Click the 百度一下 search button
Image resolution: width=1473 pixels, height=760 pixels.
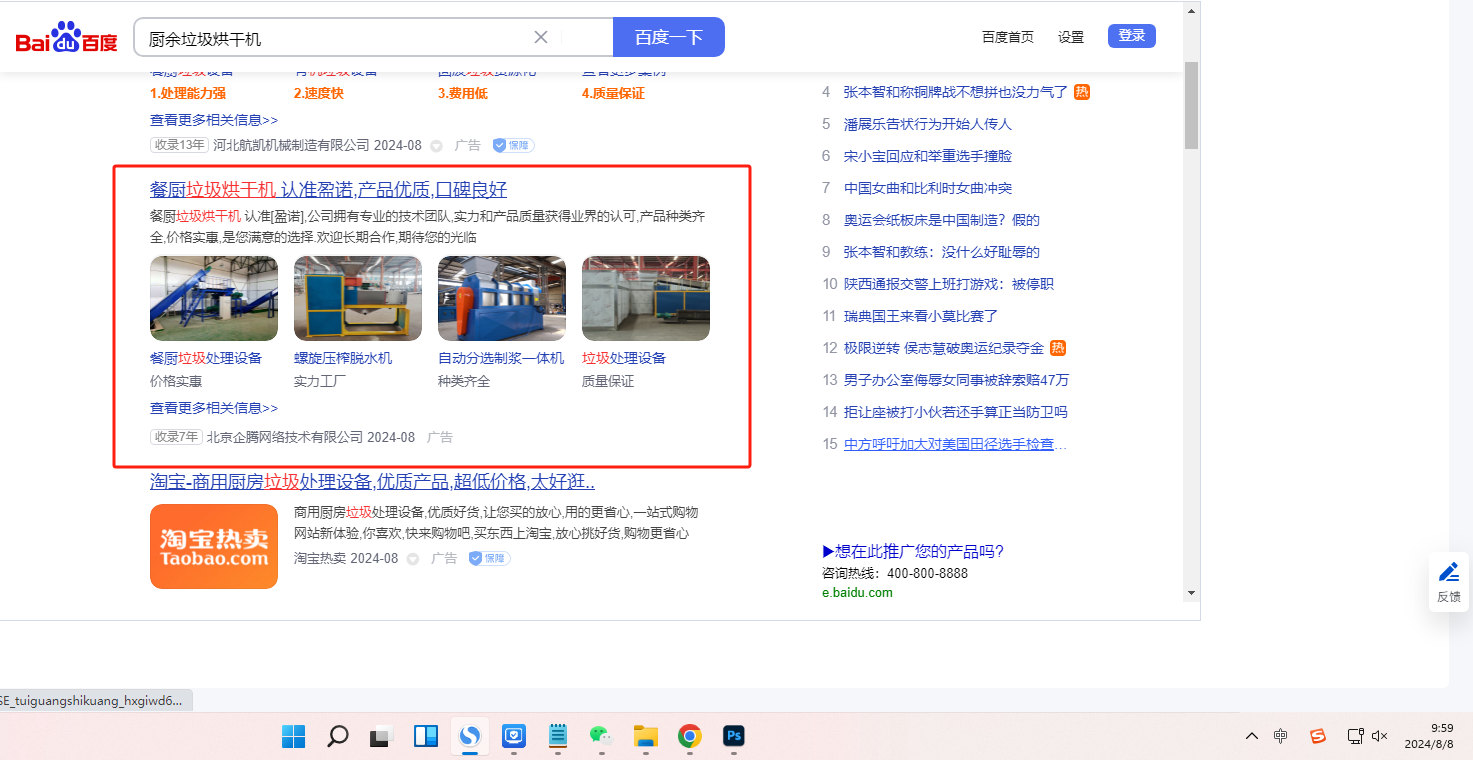[669, 37]
